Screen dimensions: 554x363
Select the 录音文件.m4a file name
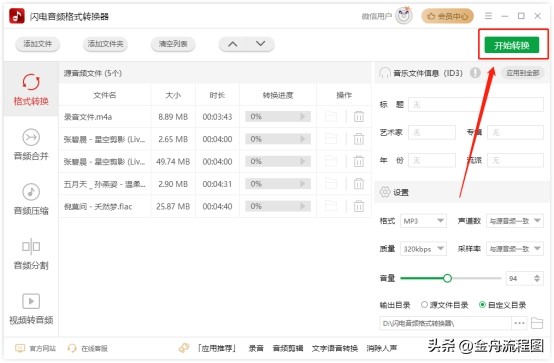88,117
